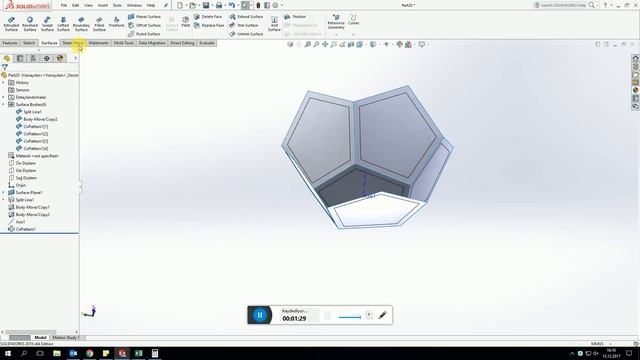This screenshot has width=640, height=360.
Task: Select the Boundary Surface tool
Action: pos(81,24)
